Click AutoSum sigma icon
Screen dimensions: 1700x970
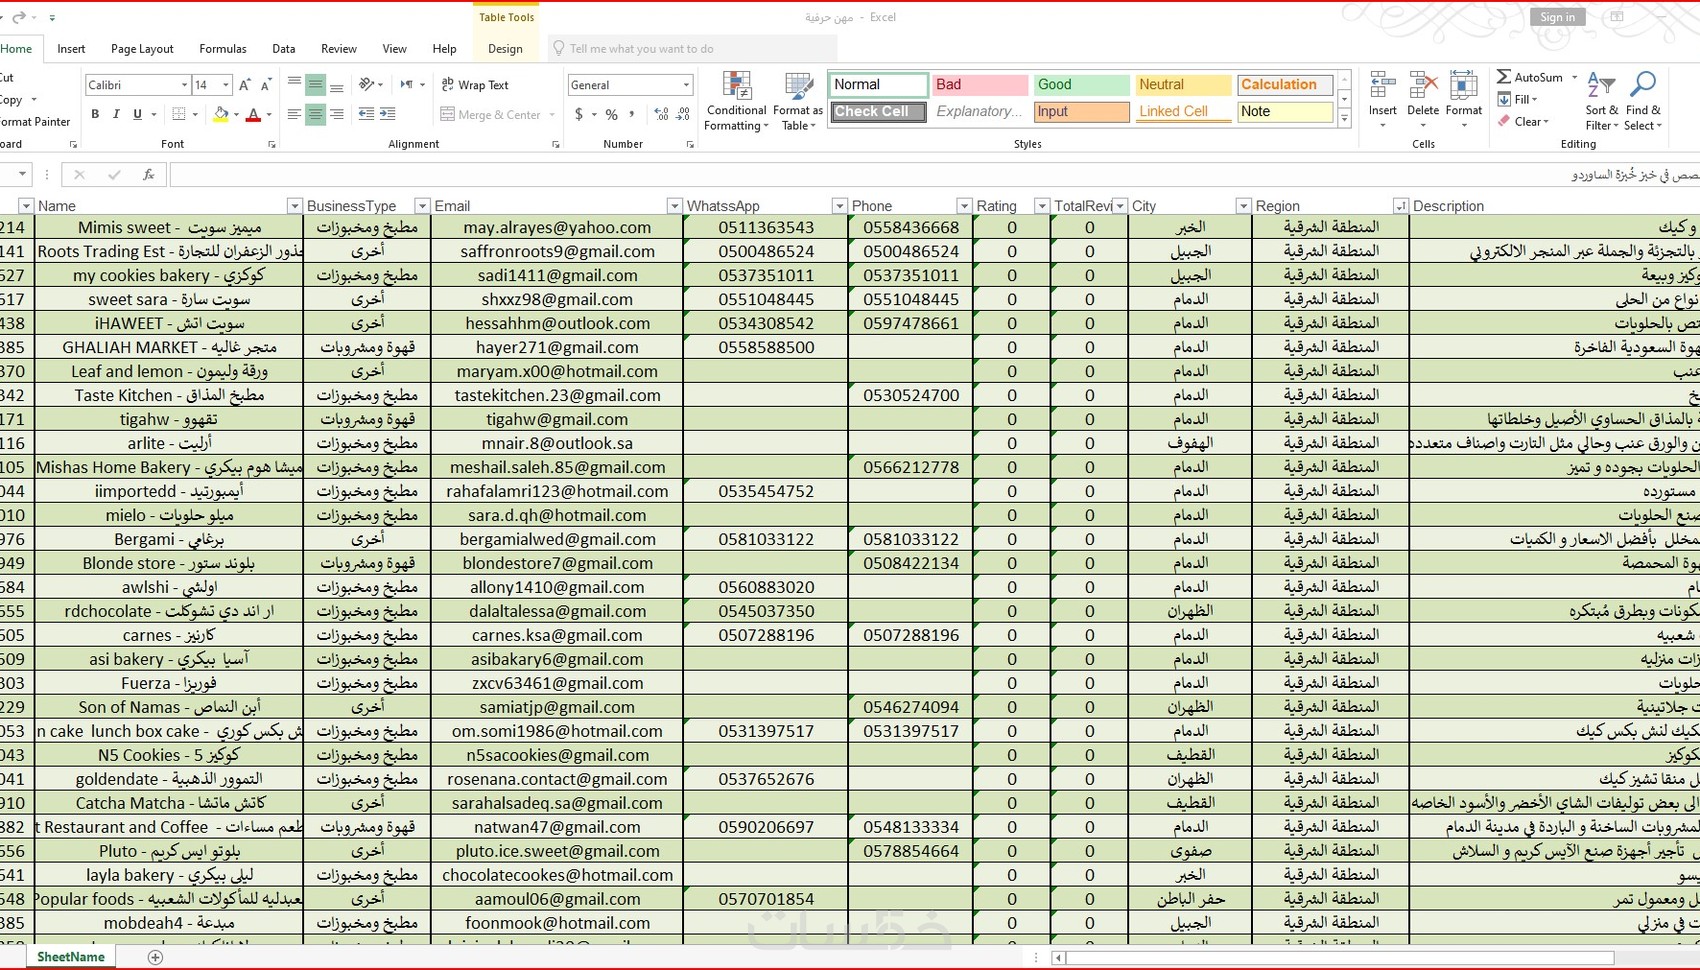(x=1504, y=77)
